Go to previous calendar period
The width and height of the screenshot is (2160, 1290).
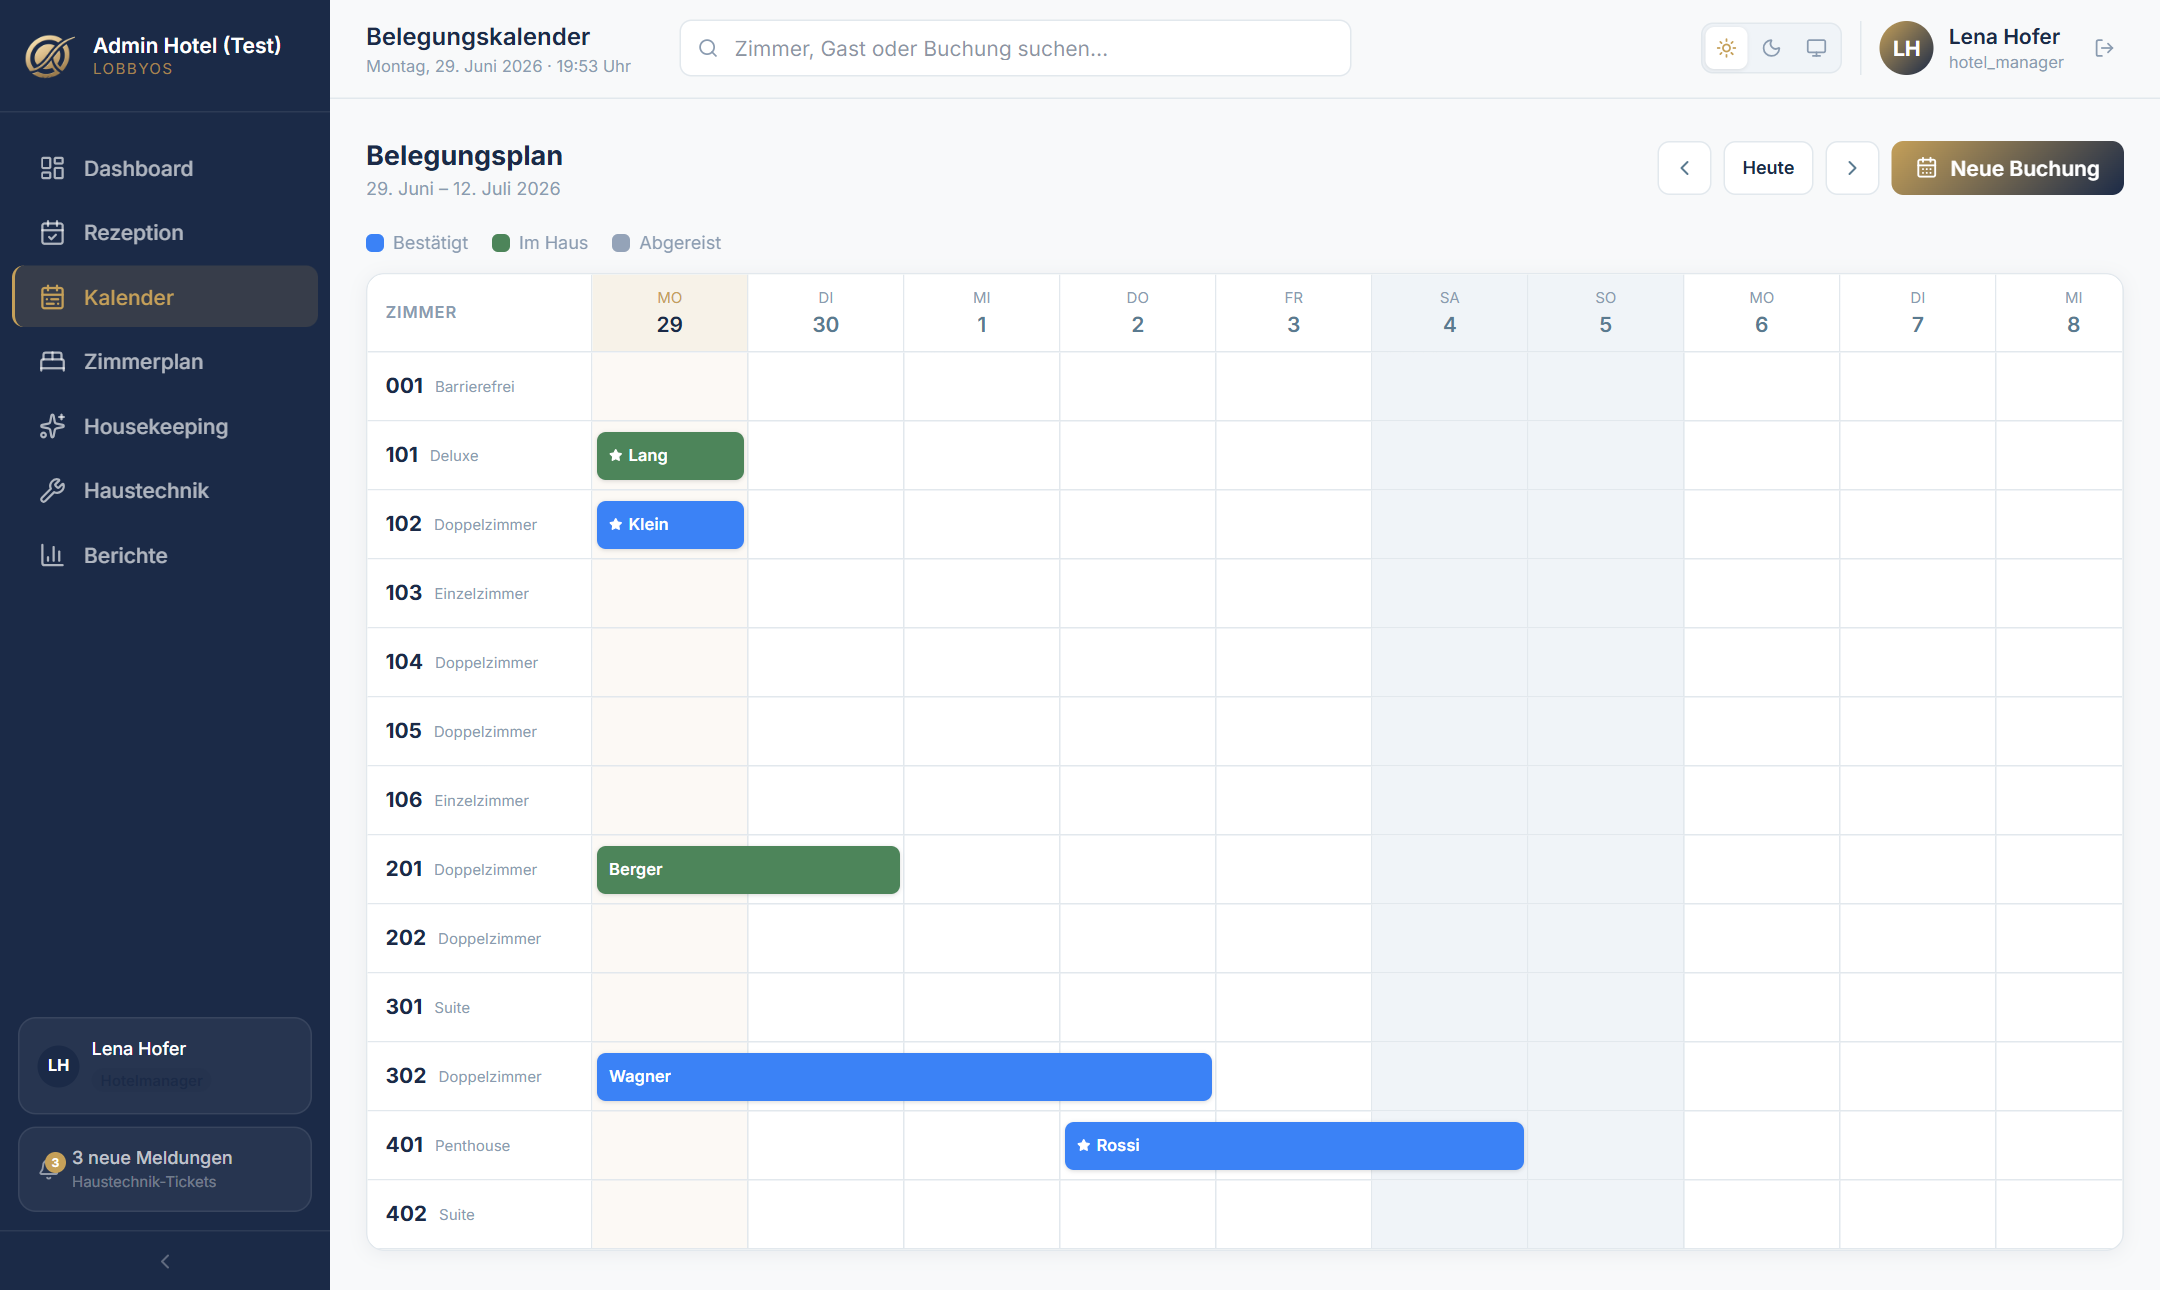(x=1684, y=168)
